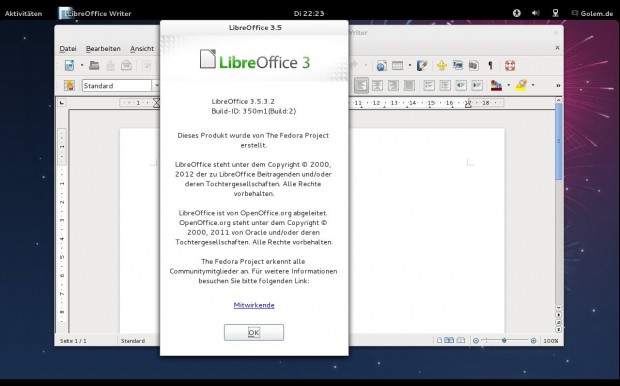Select book mode view layout icon
Image resolution: width=620 pixels, height=386 pixels.
tap(461, 340)
